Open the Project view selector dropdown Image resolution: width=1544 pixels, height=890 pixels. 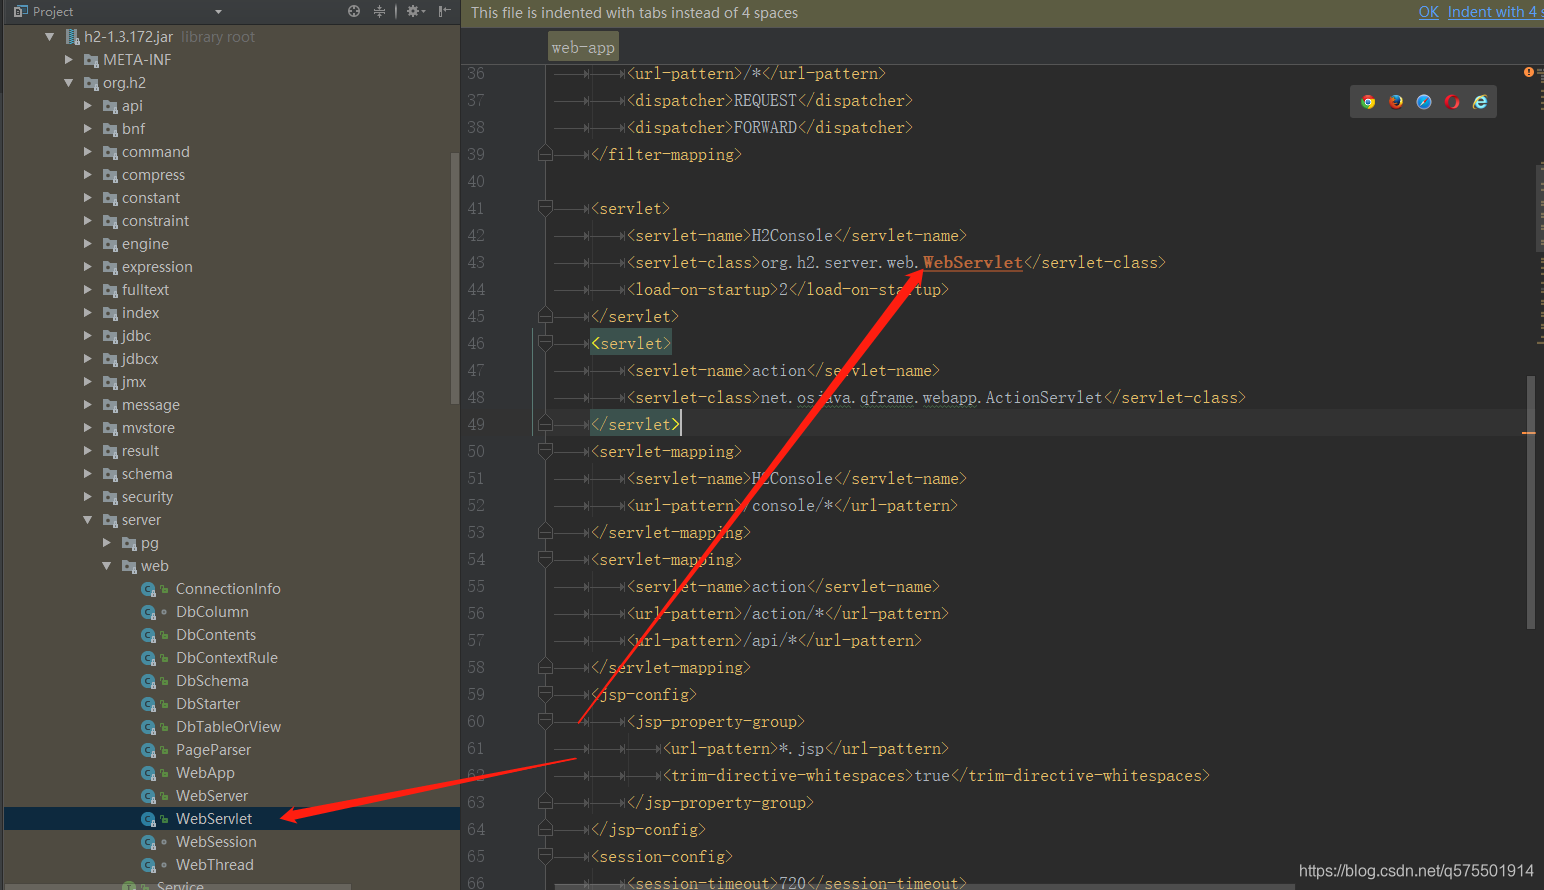coord(218,12)
